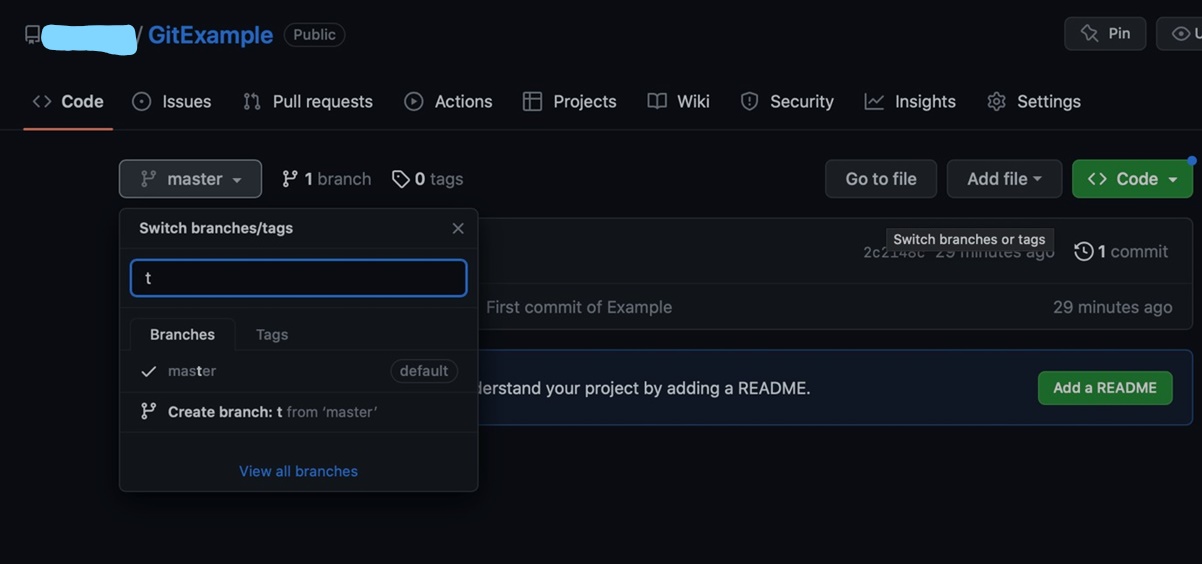This screenshot has height=564, width=1202.
Task: Switch to the Tags tab in popup
Action: pos(272,334)
